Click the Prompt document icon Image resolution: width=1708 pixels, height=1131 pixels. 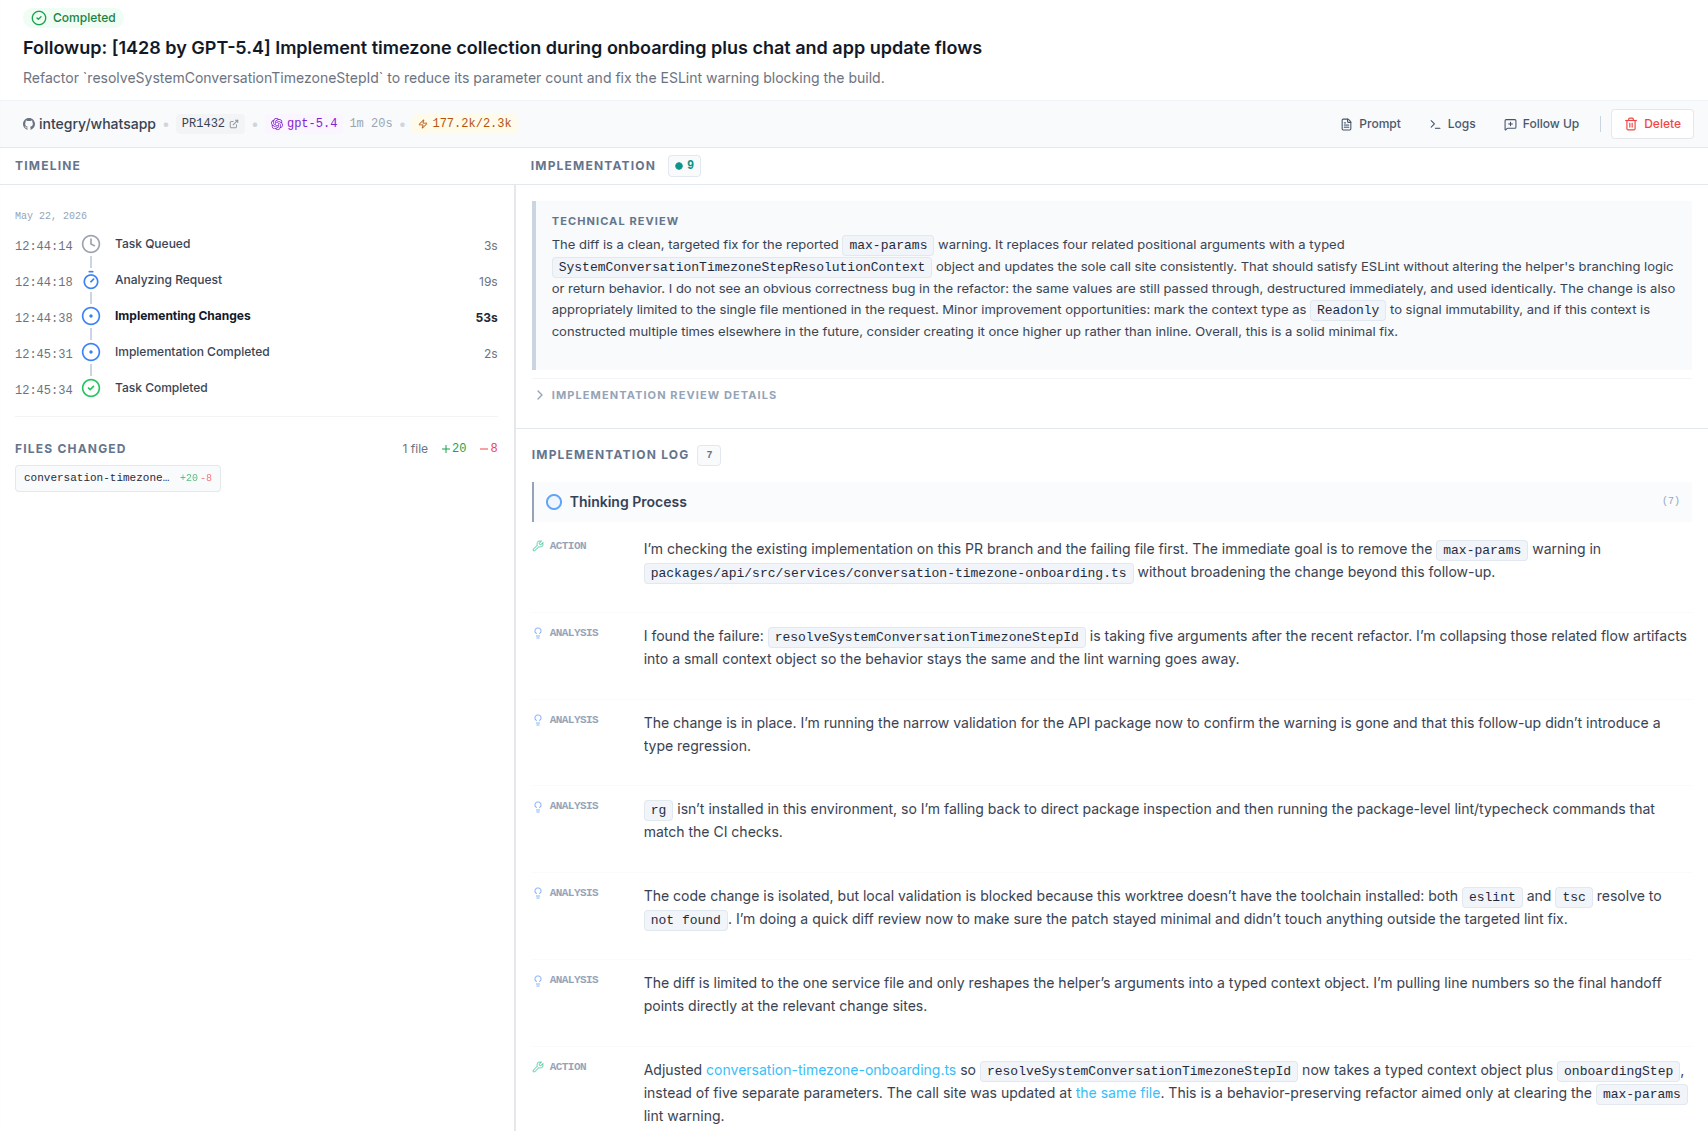coord(1346,124)
